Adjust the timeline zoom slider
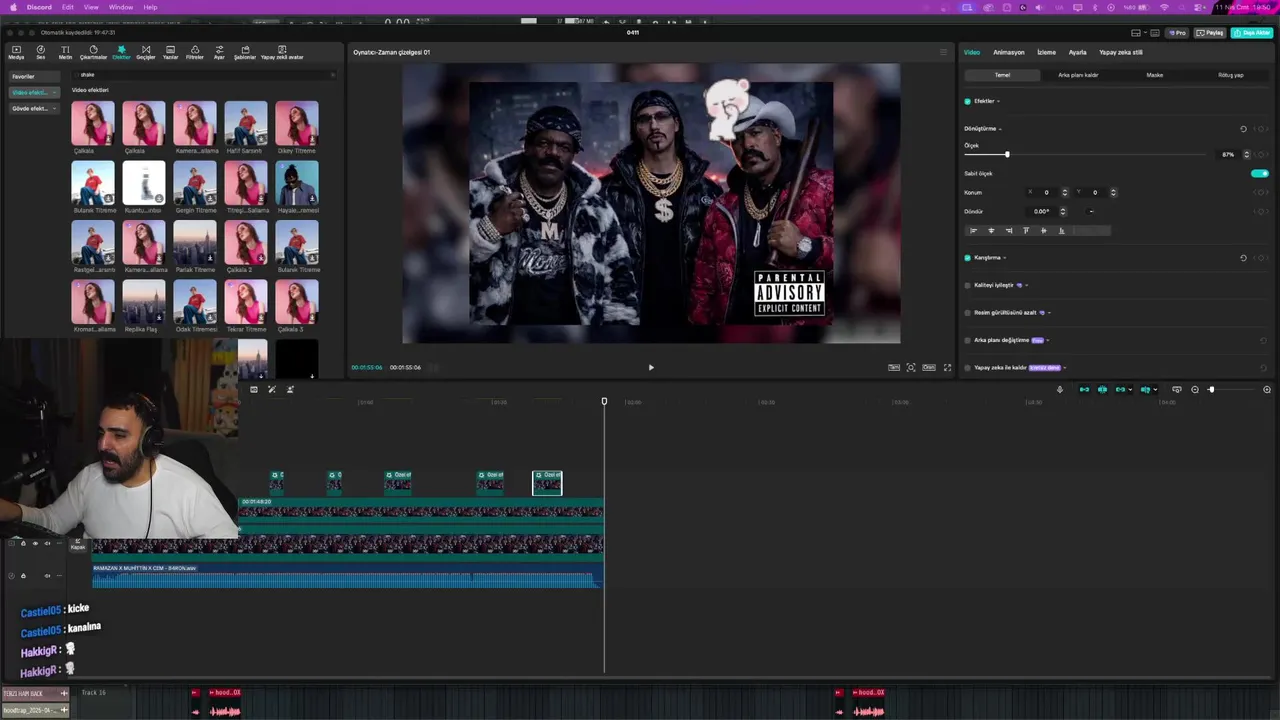This screenshot has width=1280, height=720. tap(1230, 389)
